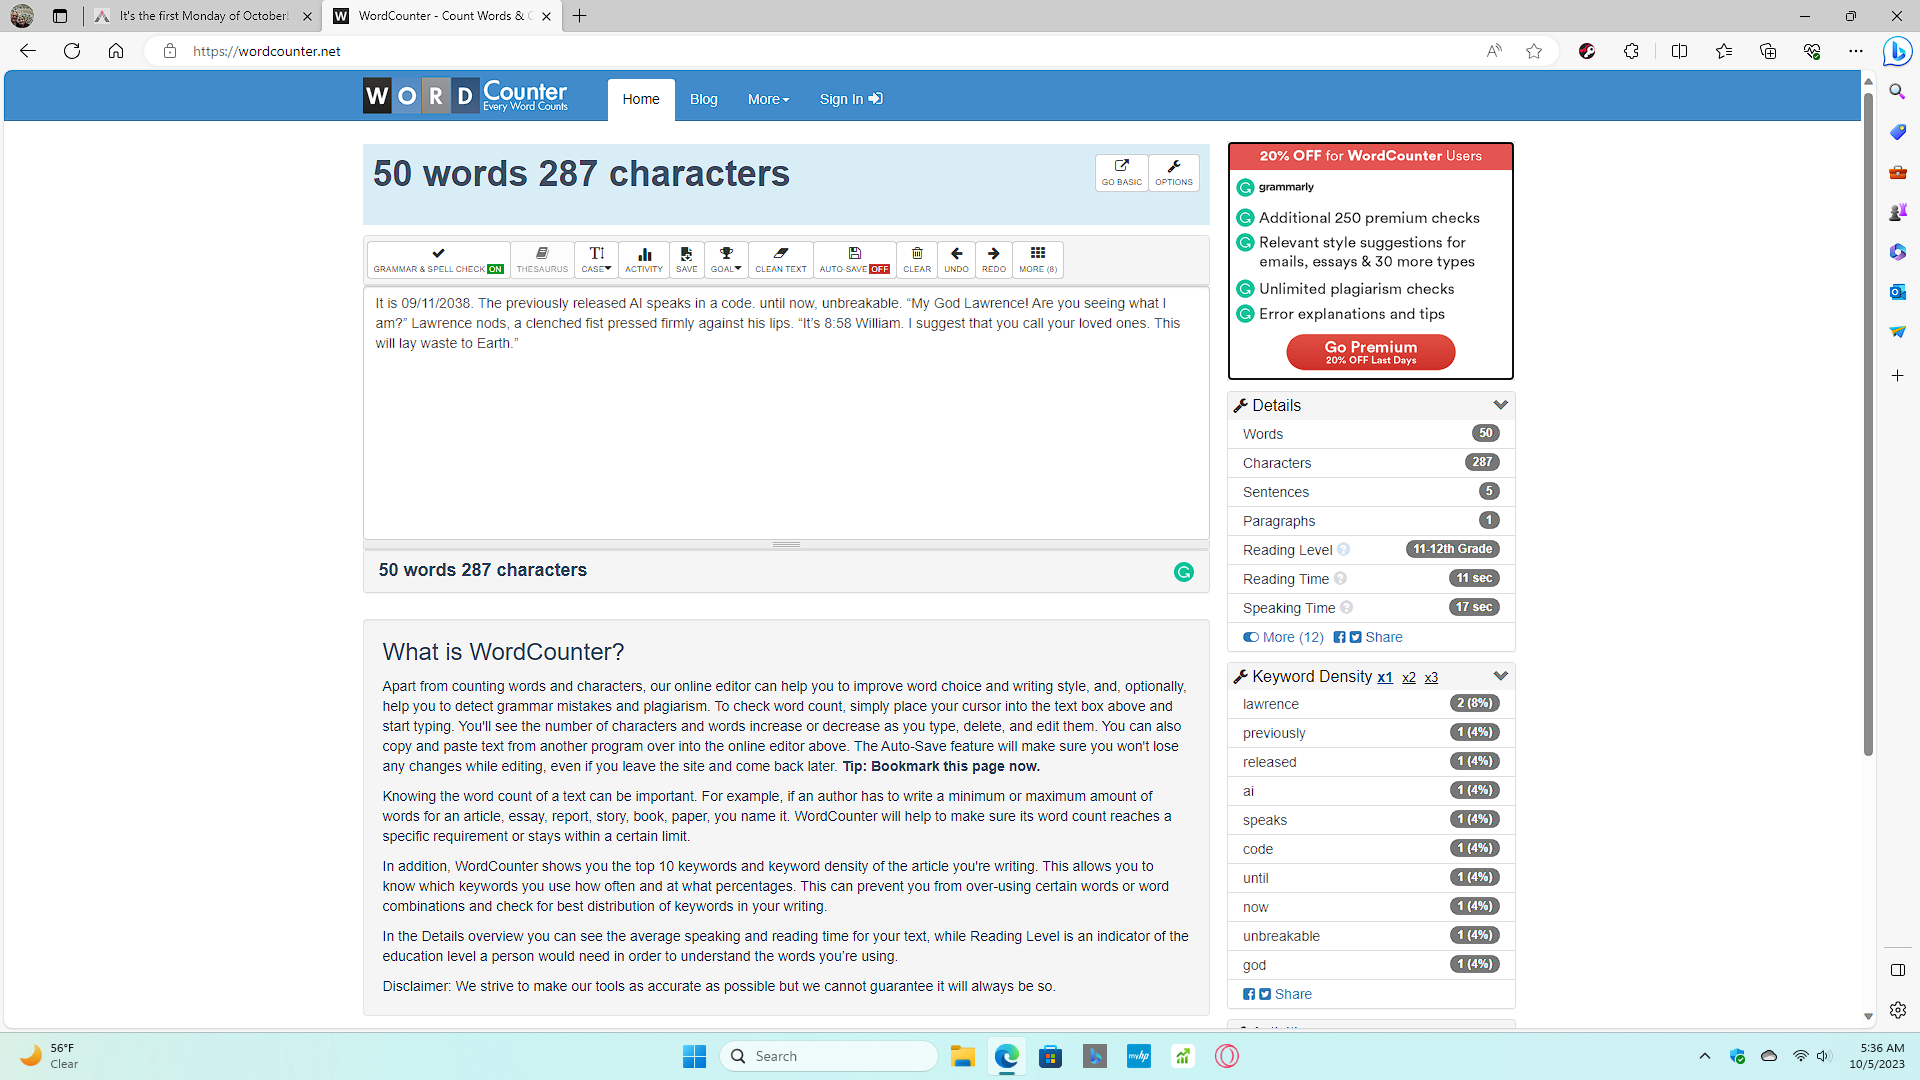
Task: Collapse the Keyword Density panel chevron
Action: (x=1500, y=676)
